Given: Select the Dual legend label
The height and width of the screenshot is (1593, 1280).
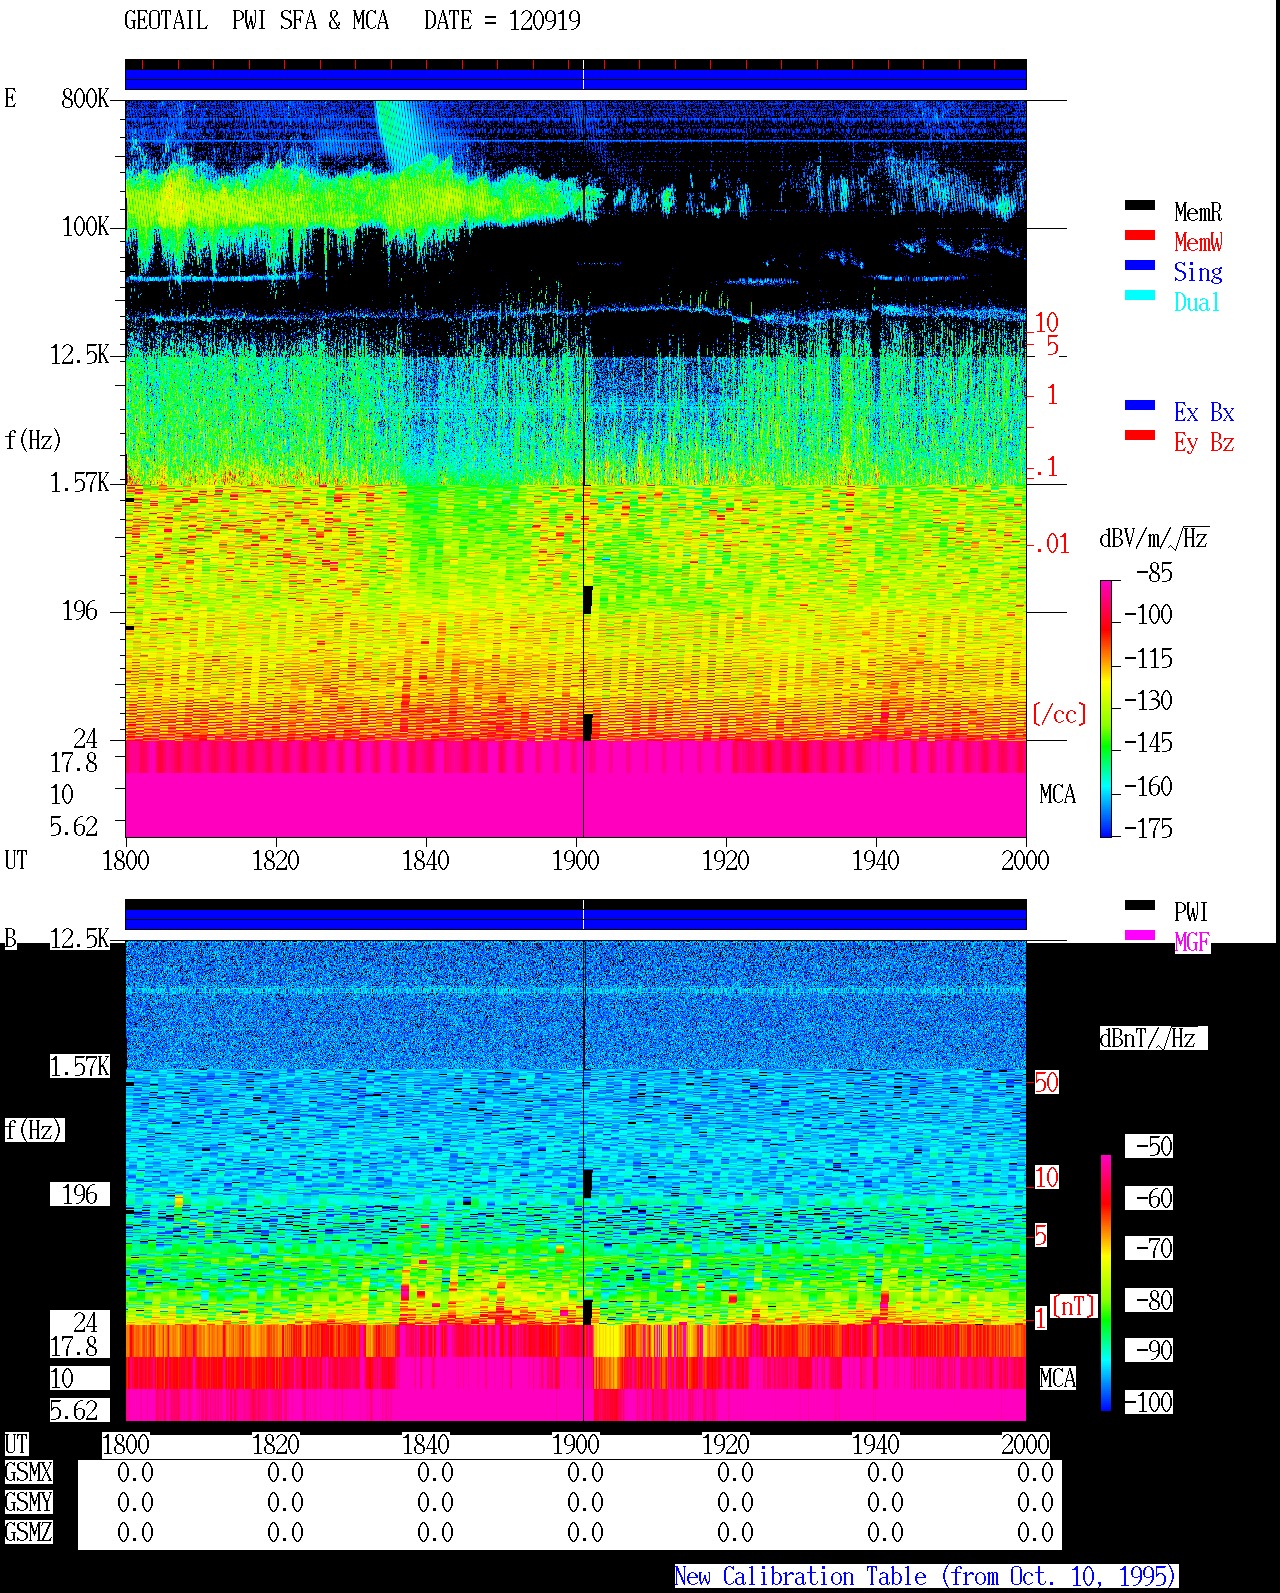Looking at the screenshot, I should (1198, 302).
